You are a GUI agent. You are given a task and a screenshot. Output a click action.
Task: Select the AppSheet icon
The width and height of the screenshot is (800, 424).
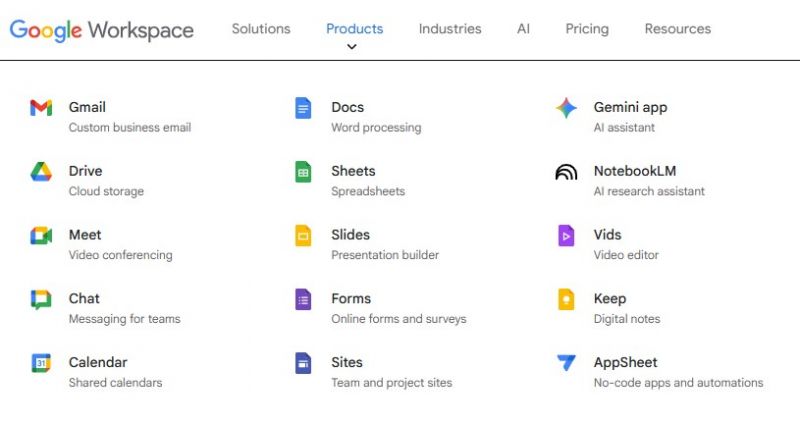coord(566,363)
